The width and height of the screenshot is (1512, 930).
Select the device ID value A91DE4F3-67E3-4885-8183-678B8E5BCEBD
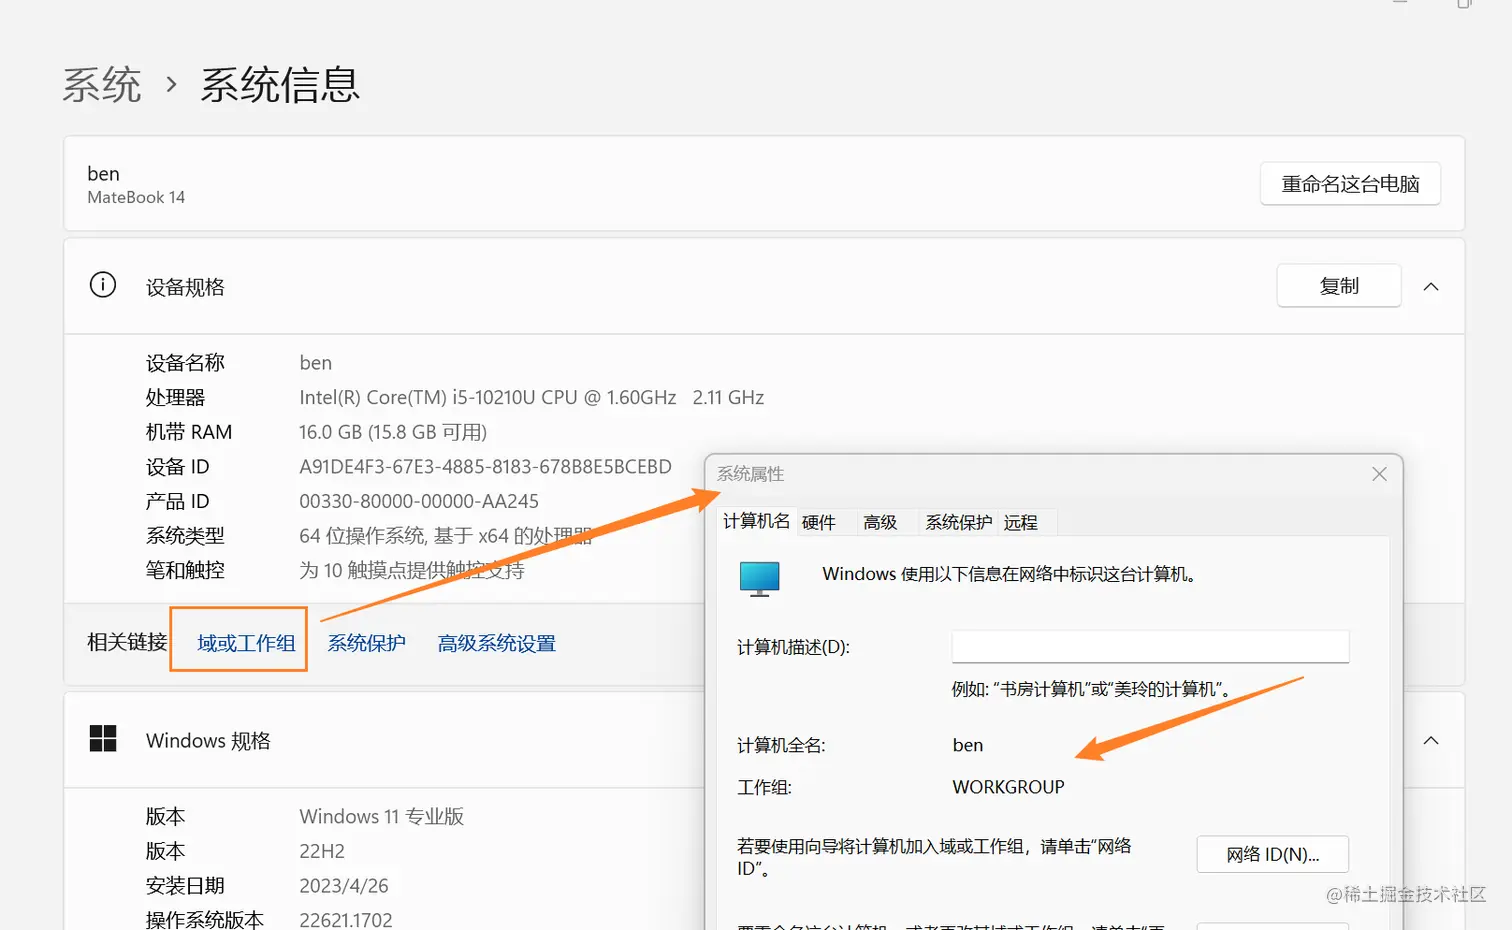[x=485, y=467]
